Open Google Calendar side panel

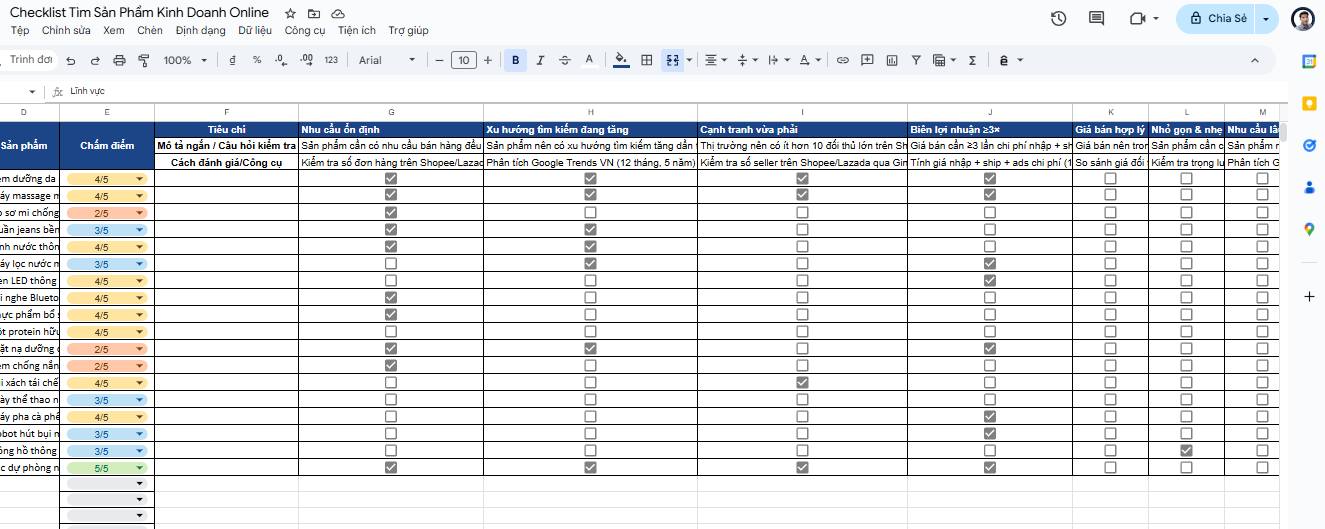(x=1309, y=62)
